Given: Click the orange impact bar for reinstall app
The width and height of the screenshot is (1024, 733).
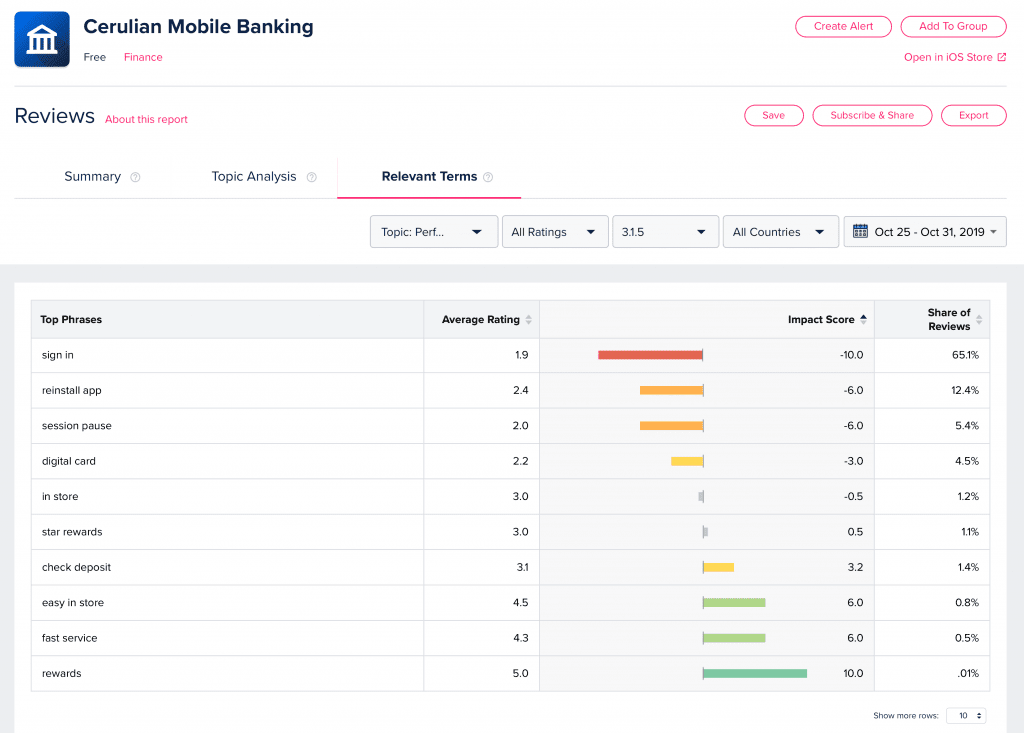Looking at the screenshot, I should (x=671, y=390).
